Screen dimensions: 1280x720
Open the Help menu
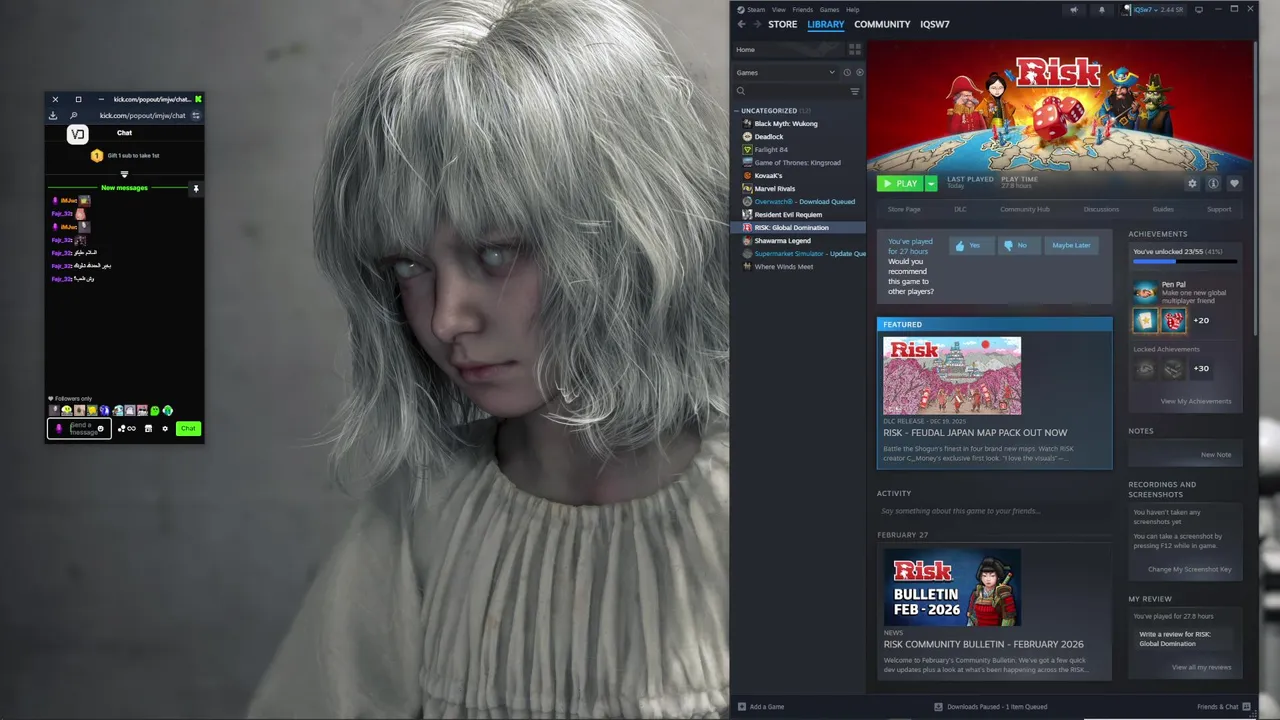pos(852,10)
